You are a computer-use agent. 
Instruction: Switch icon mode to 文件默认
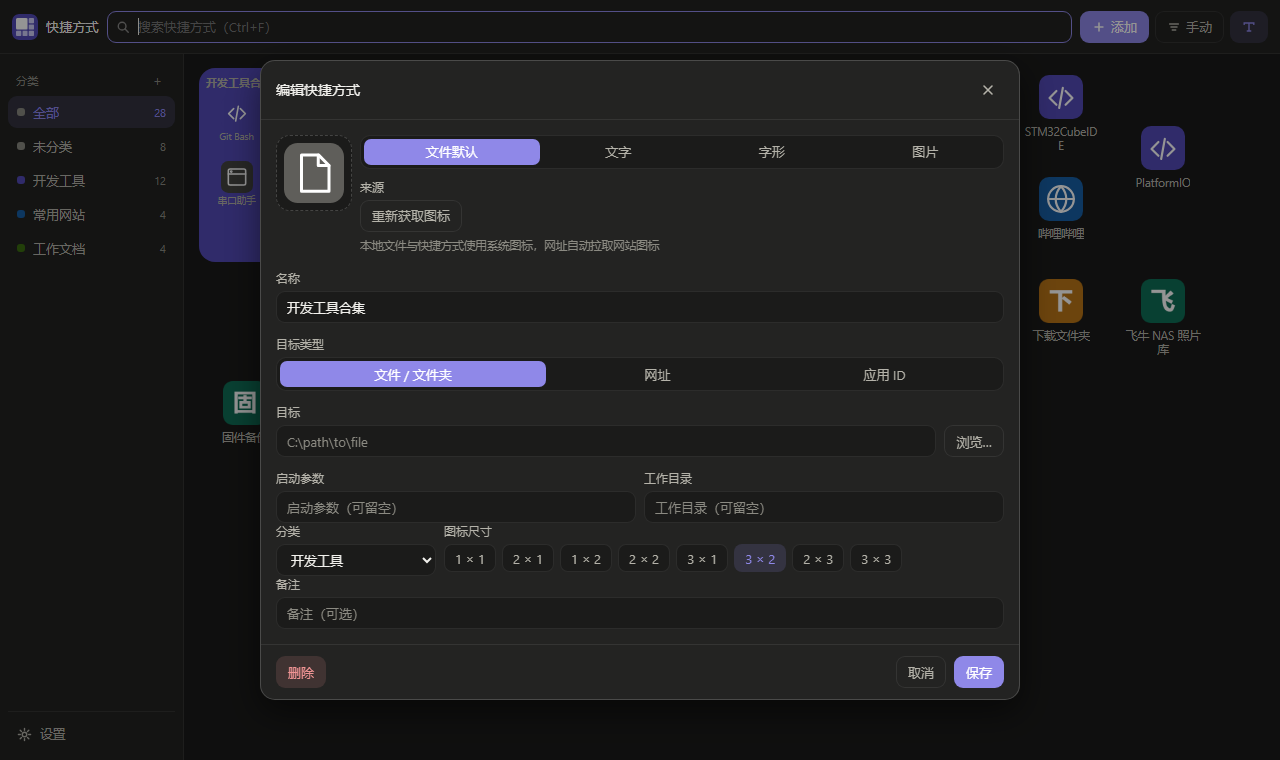452,152
